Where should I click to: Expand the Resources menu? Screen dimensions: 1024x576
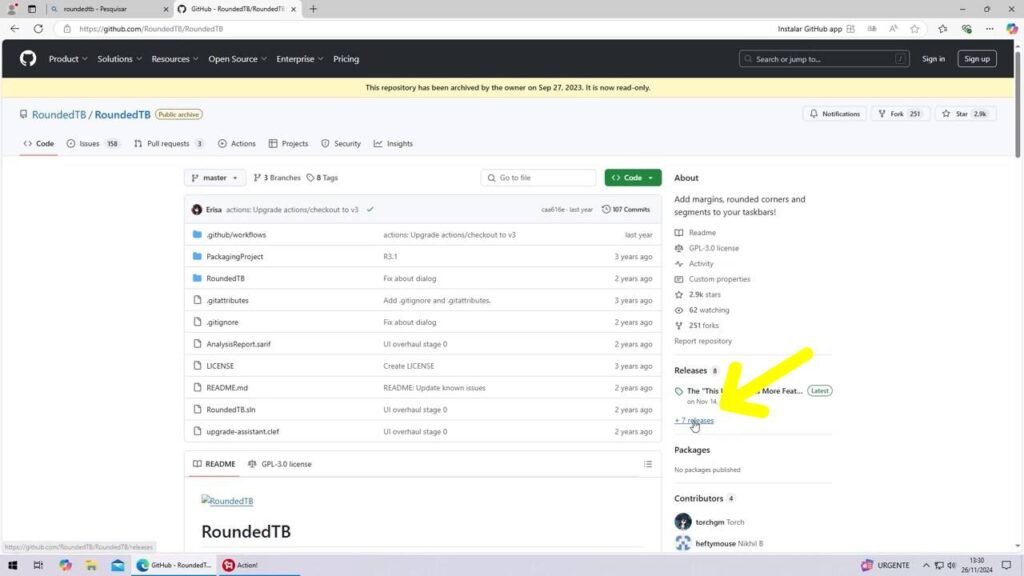175,59
